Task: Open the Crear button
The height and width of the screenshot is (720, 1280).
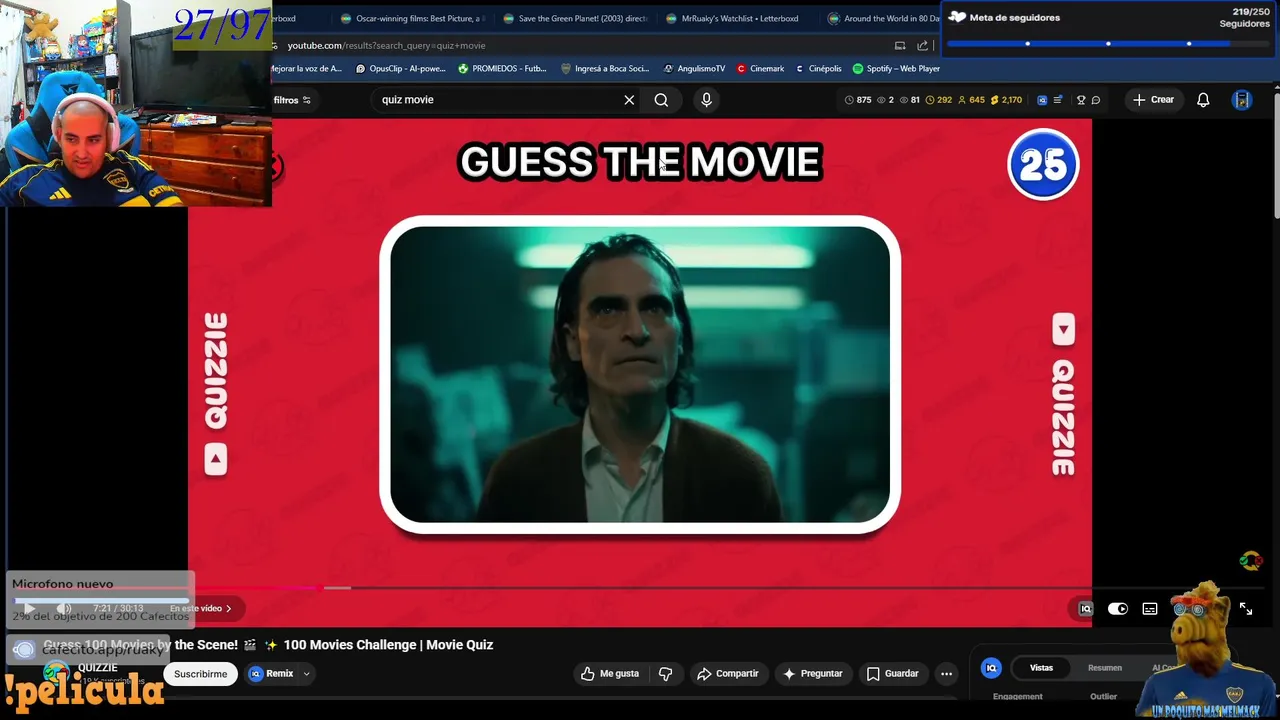Action: [x=1153, y=100]
